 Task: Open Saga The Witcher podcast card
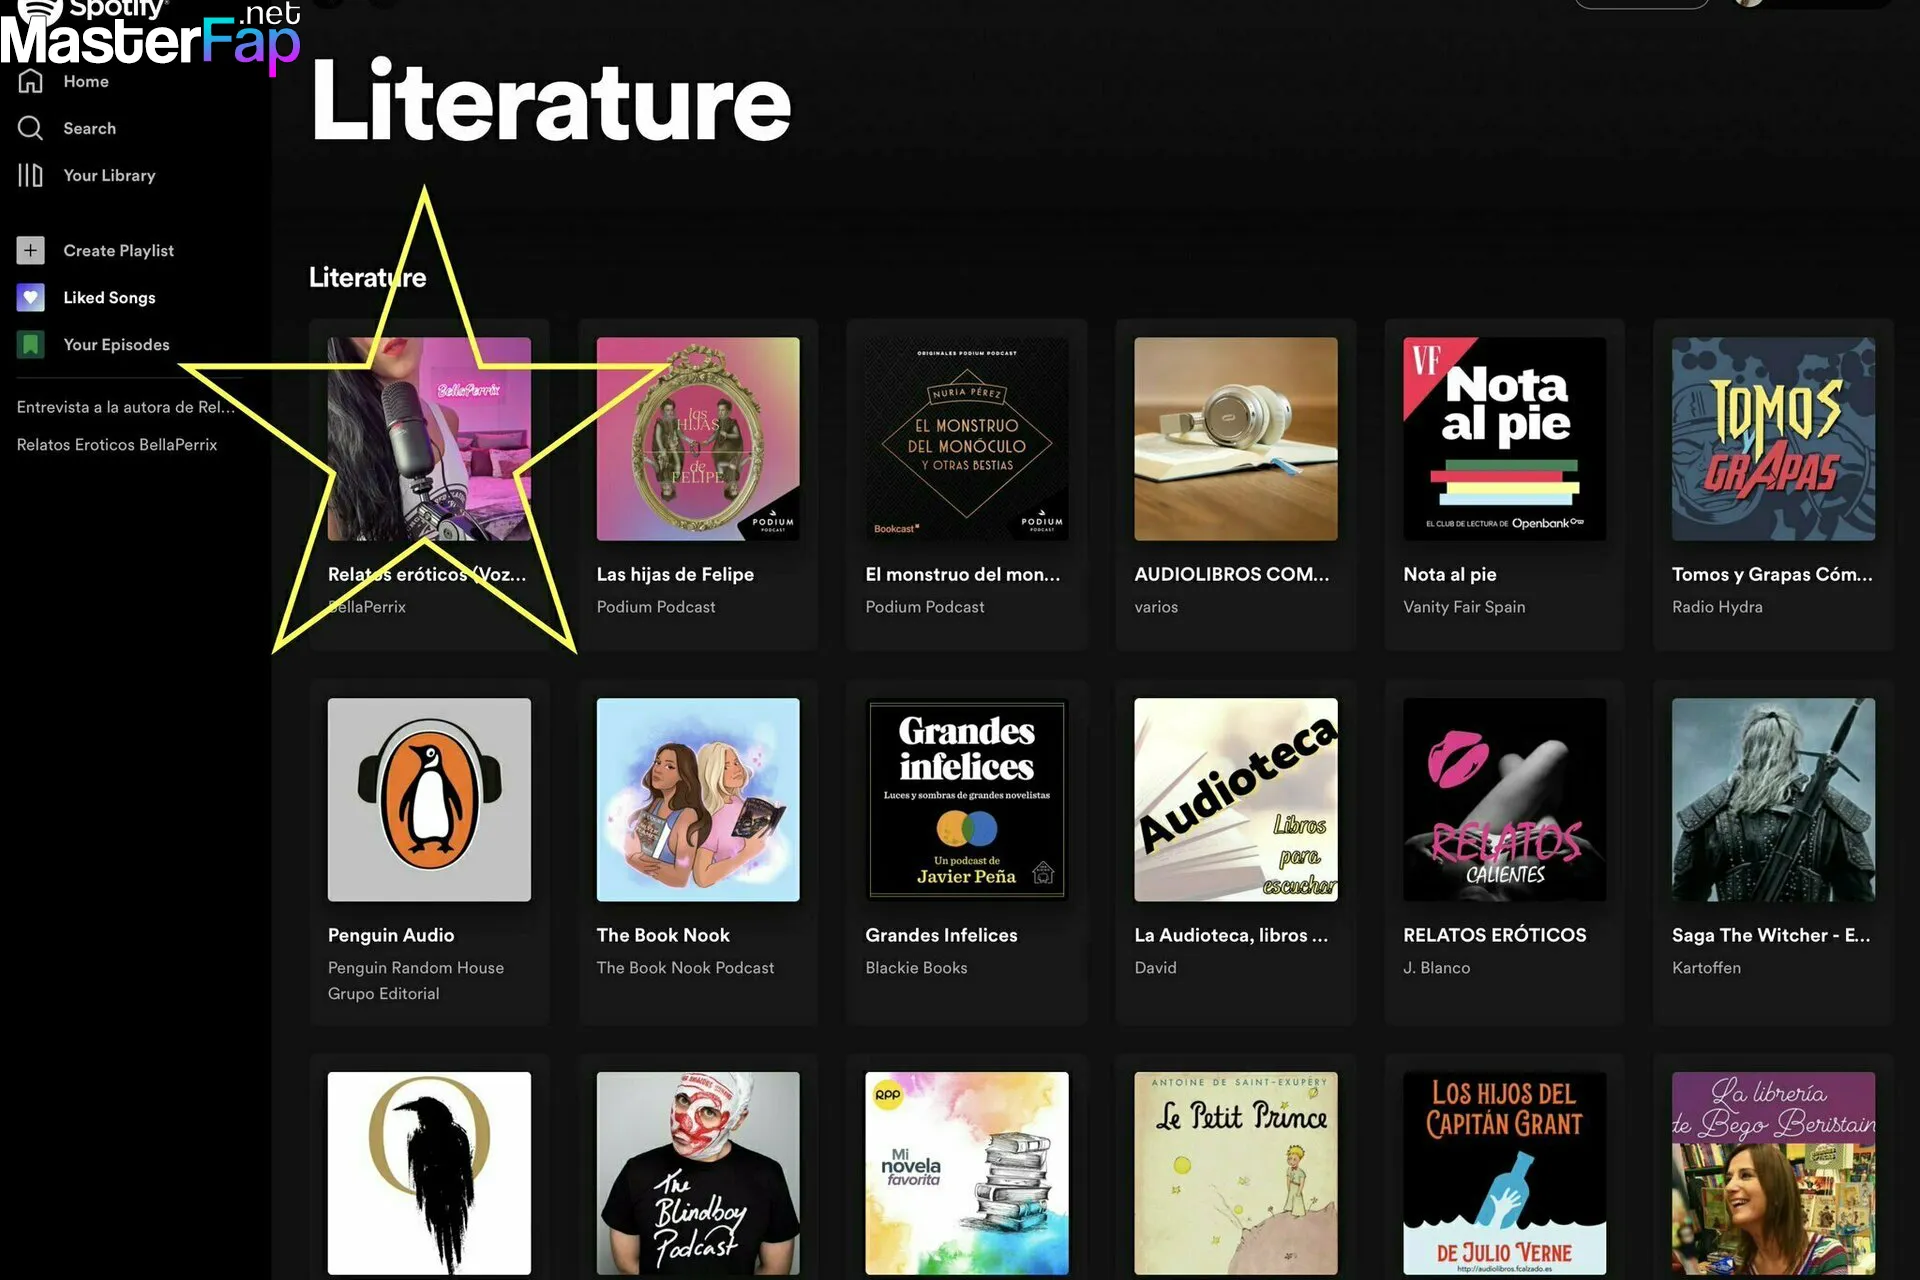tap(1773, 852)
